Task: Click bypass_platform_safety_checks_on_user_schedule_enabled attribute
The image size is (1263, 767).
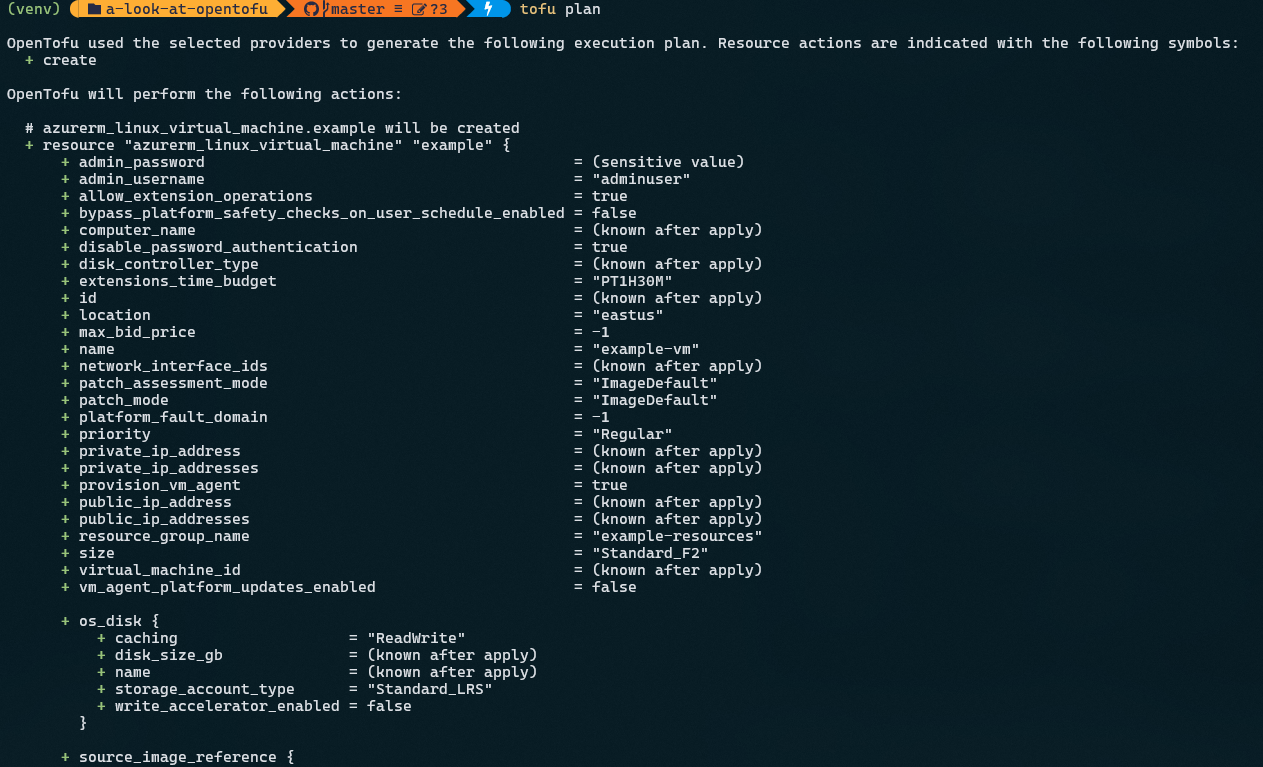Action: click(x=322, y=213)
